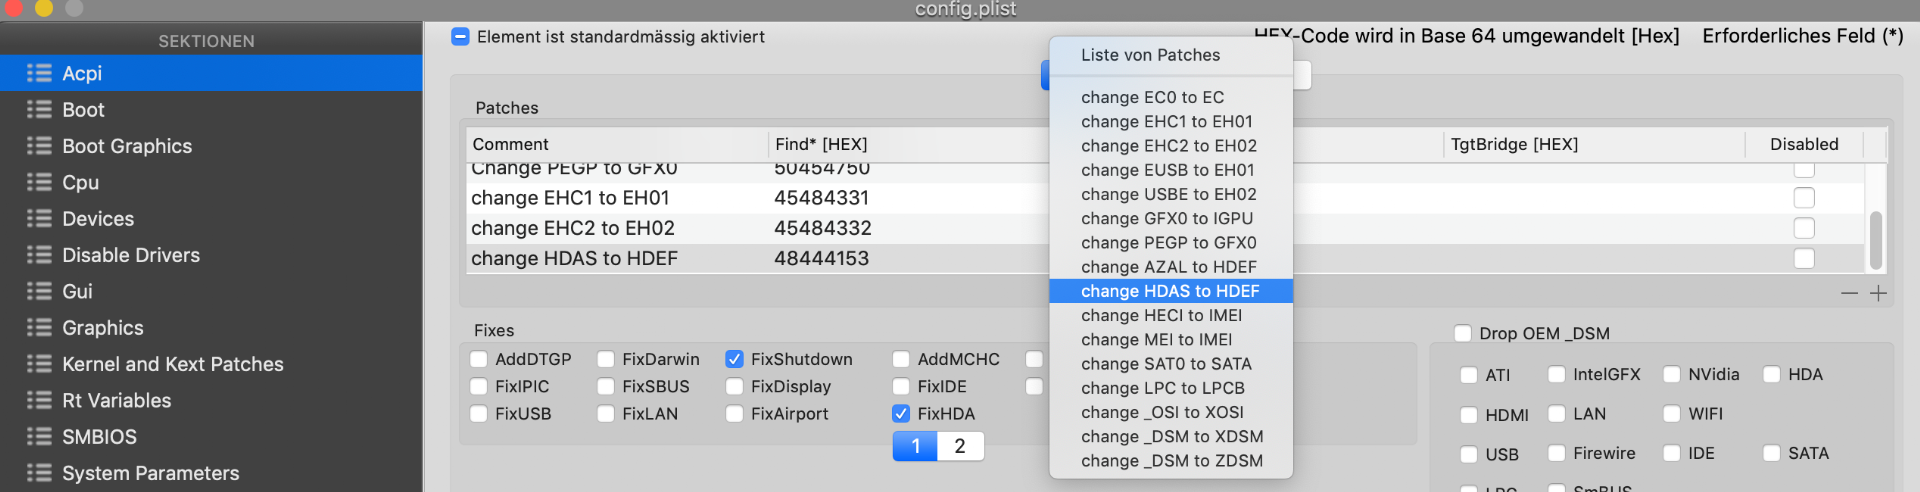
Task: Click the Devices section list icon
Action: pyautogui.click(x=39, y=219)
